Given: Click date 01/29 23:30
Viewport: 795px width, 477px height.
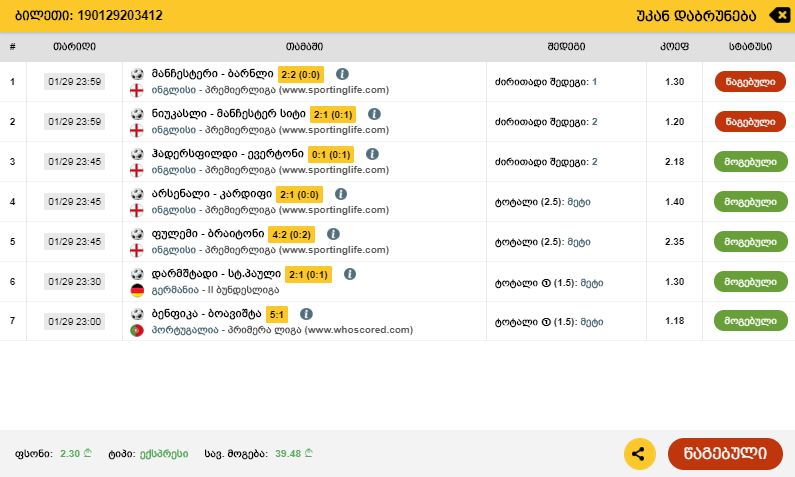Looking at the screenshot, I should tap(75, 281).
